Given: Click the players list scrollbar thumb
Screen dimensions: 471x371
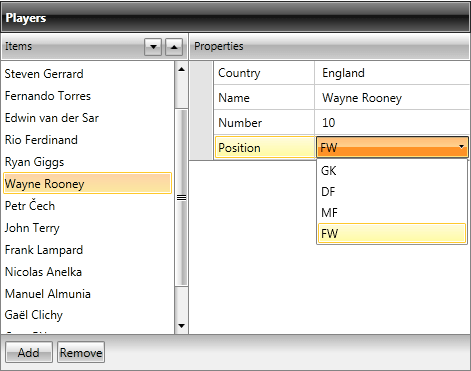Looking at the screenshot, I should [x=181, y=197].
